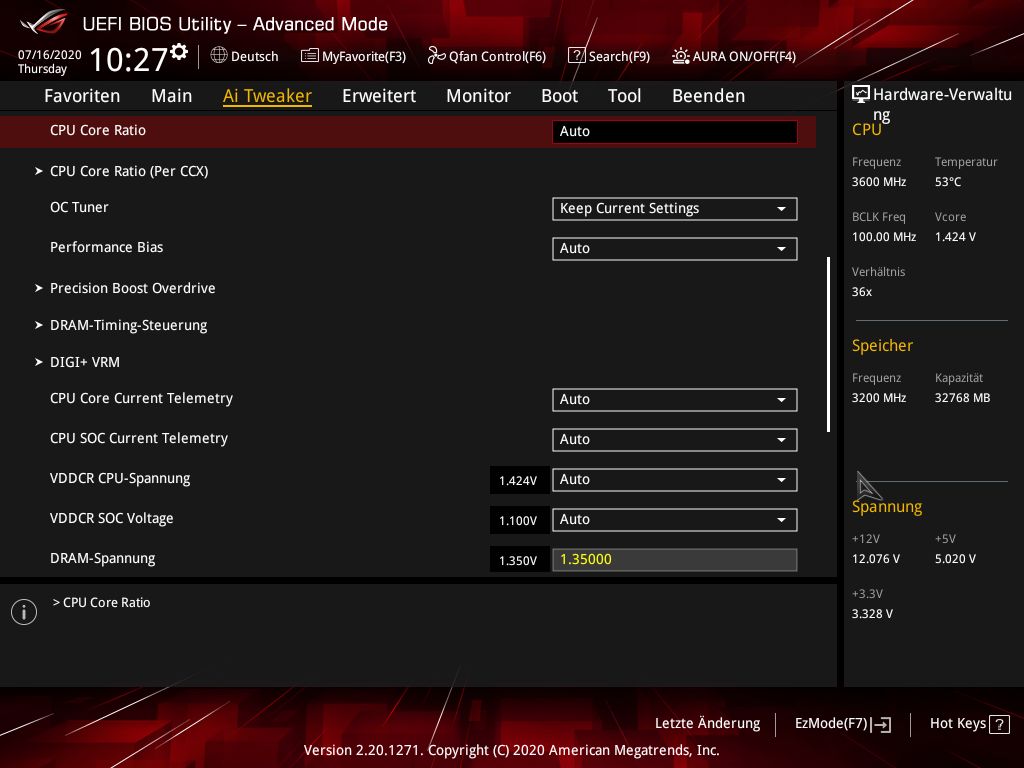Click the Version 2.20.1271 copyright text
The height and width of the screenshot is (768, 1024).
coord(511,750)
